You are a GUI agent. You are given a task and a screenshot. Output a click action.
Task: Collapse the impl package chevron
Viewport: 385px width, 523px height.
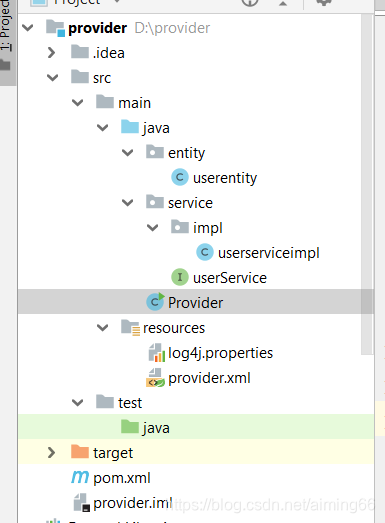[152, 228]
